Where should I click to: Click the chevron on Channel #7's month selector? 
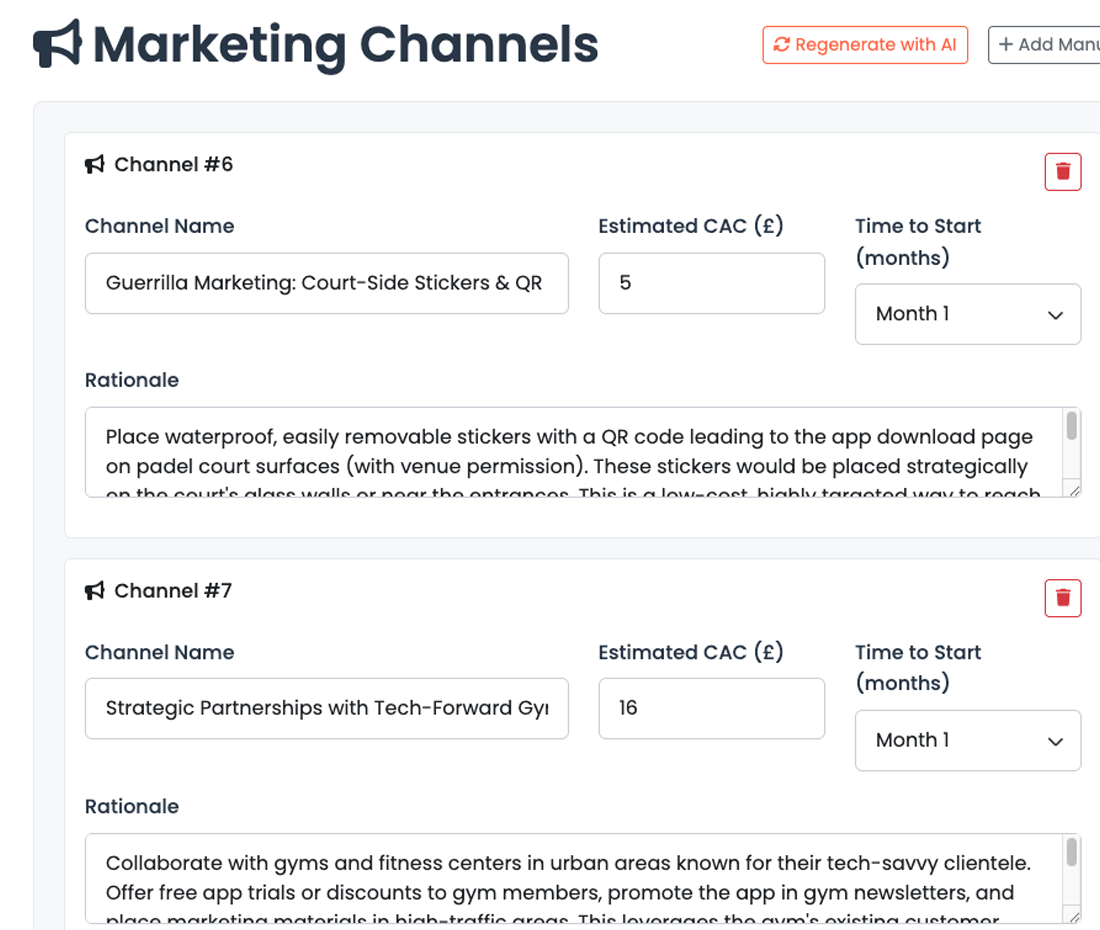(1055, 740)
